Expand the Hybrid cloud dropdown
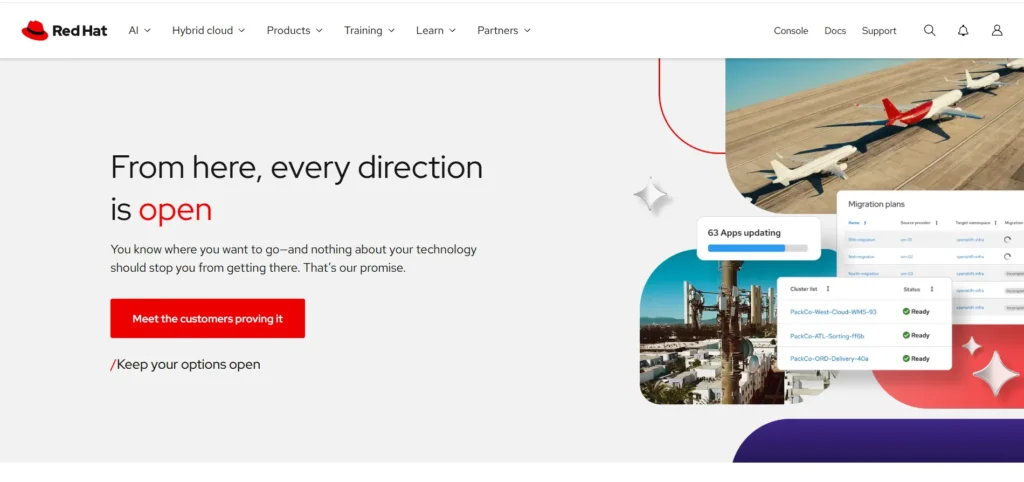 coord(208,31)
